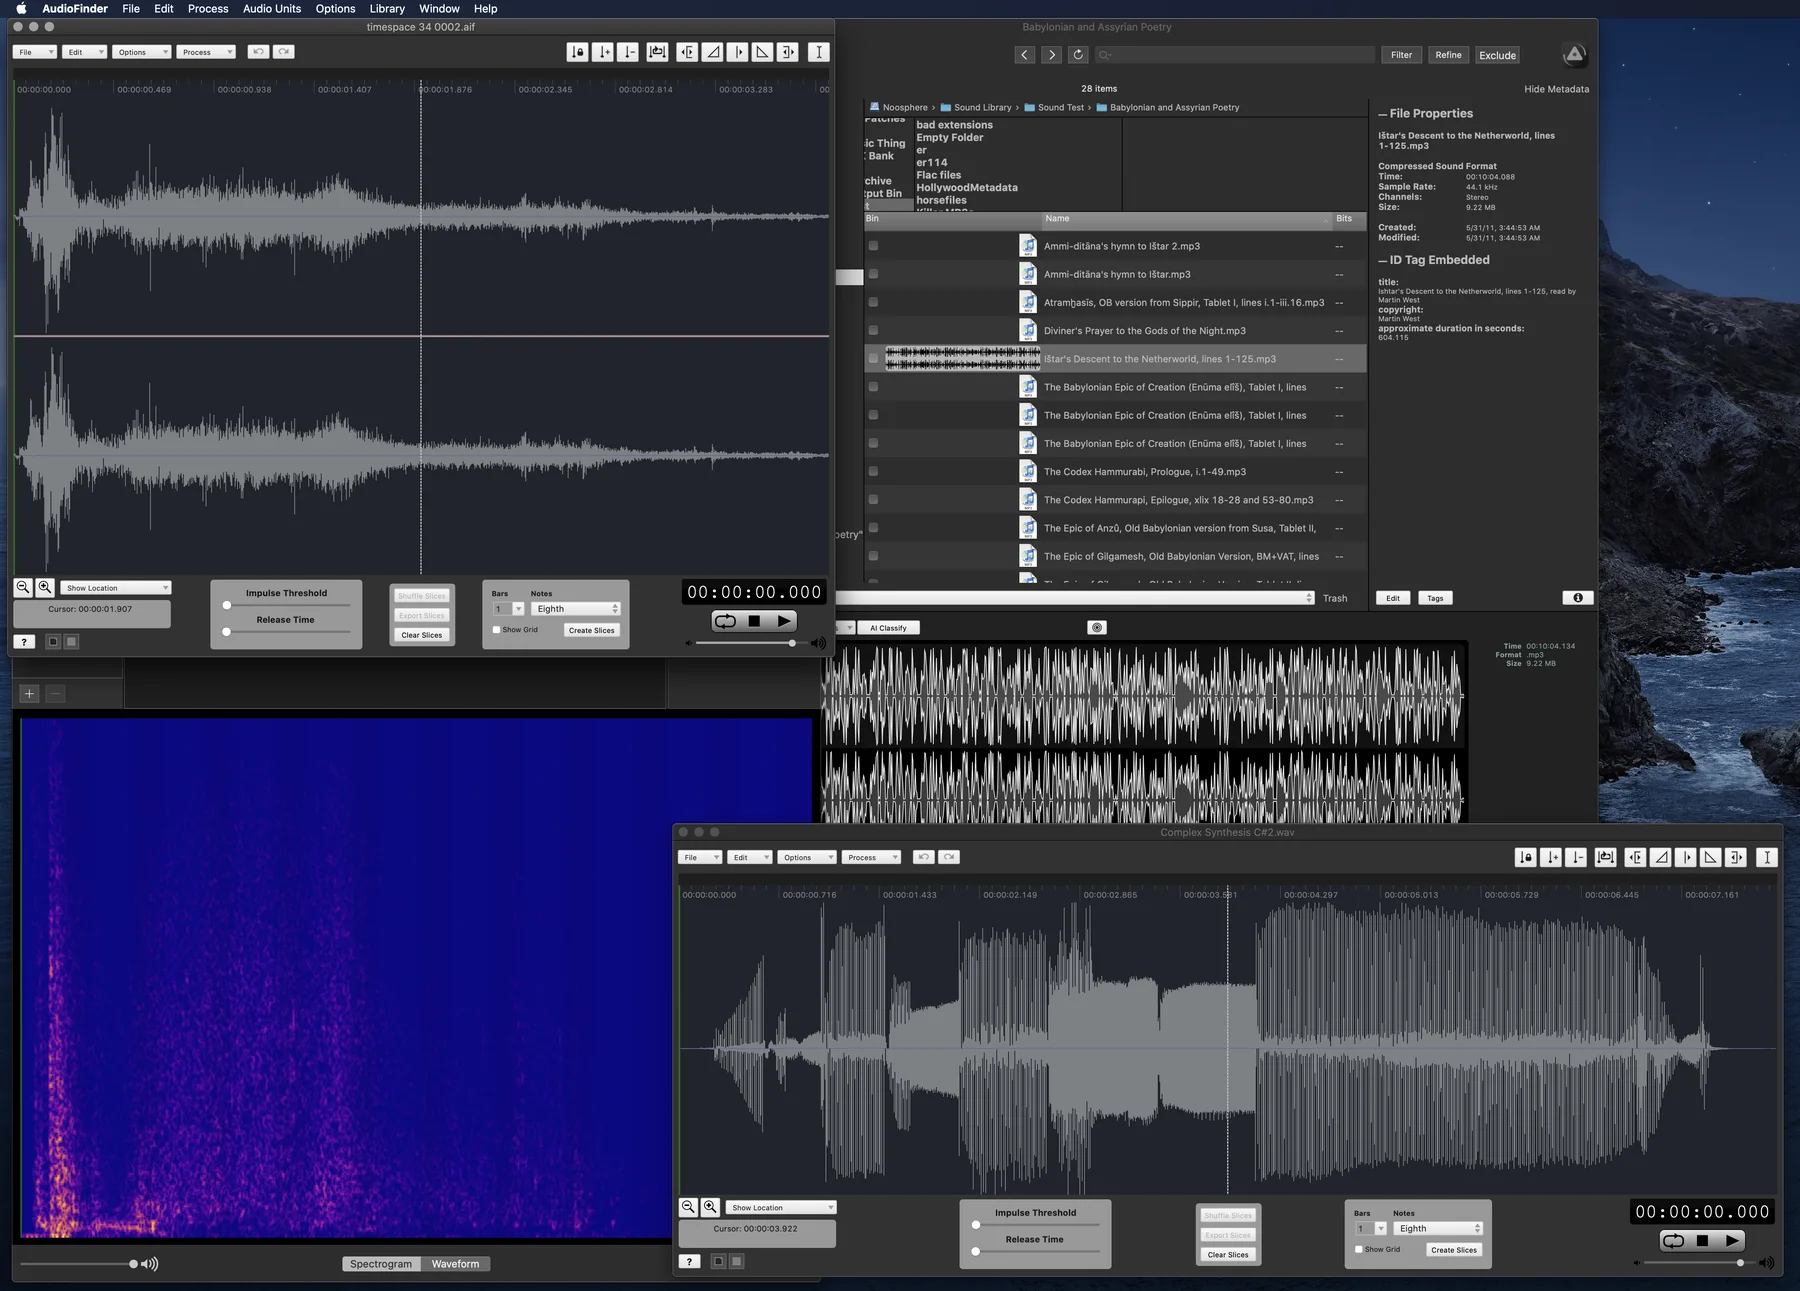Tick Bin checkbox for Ammi-ditāna's hymn to Ištar 2.mp3
1800x1291 pixels.
873,246
